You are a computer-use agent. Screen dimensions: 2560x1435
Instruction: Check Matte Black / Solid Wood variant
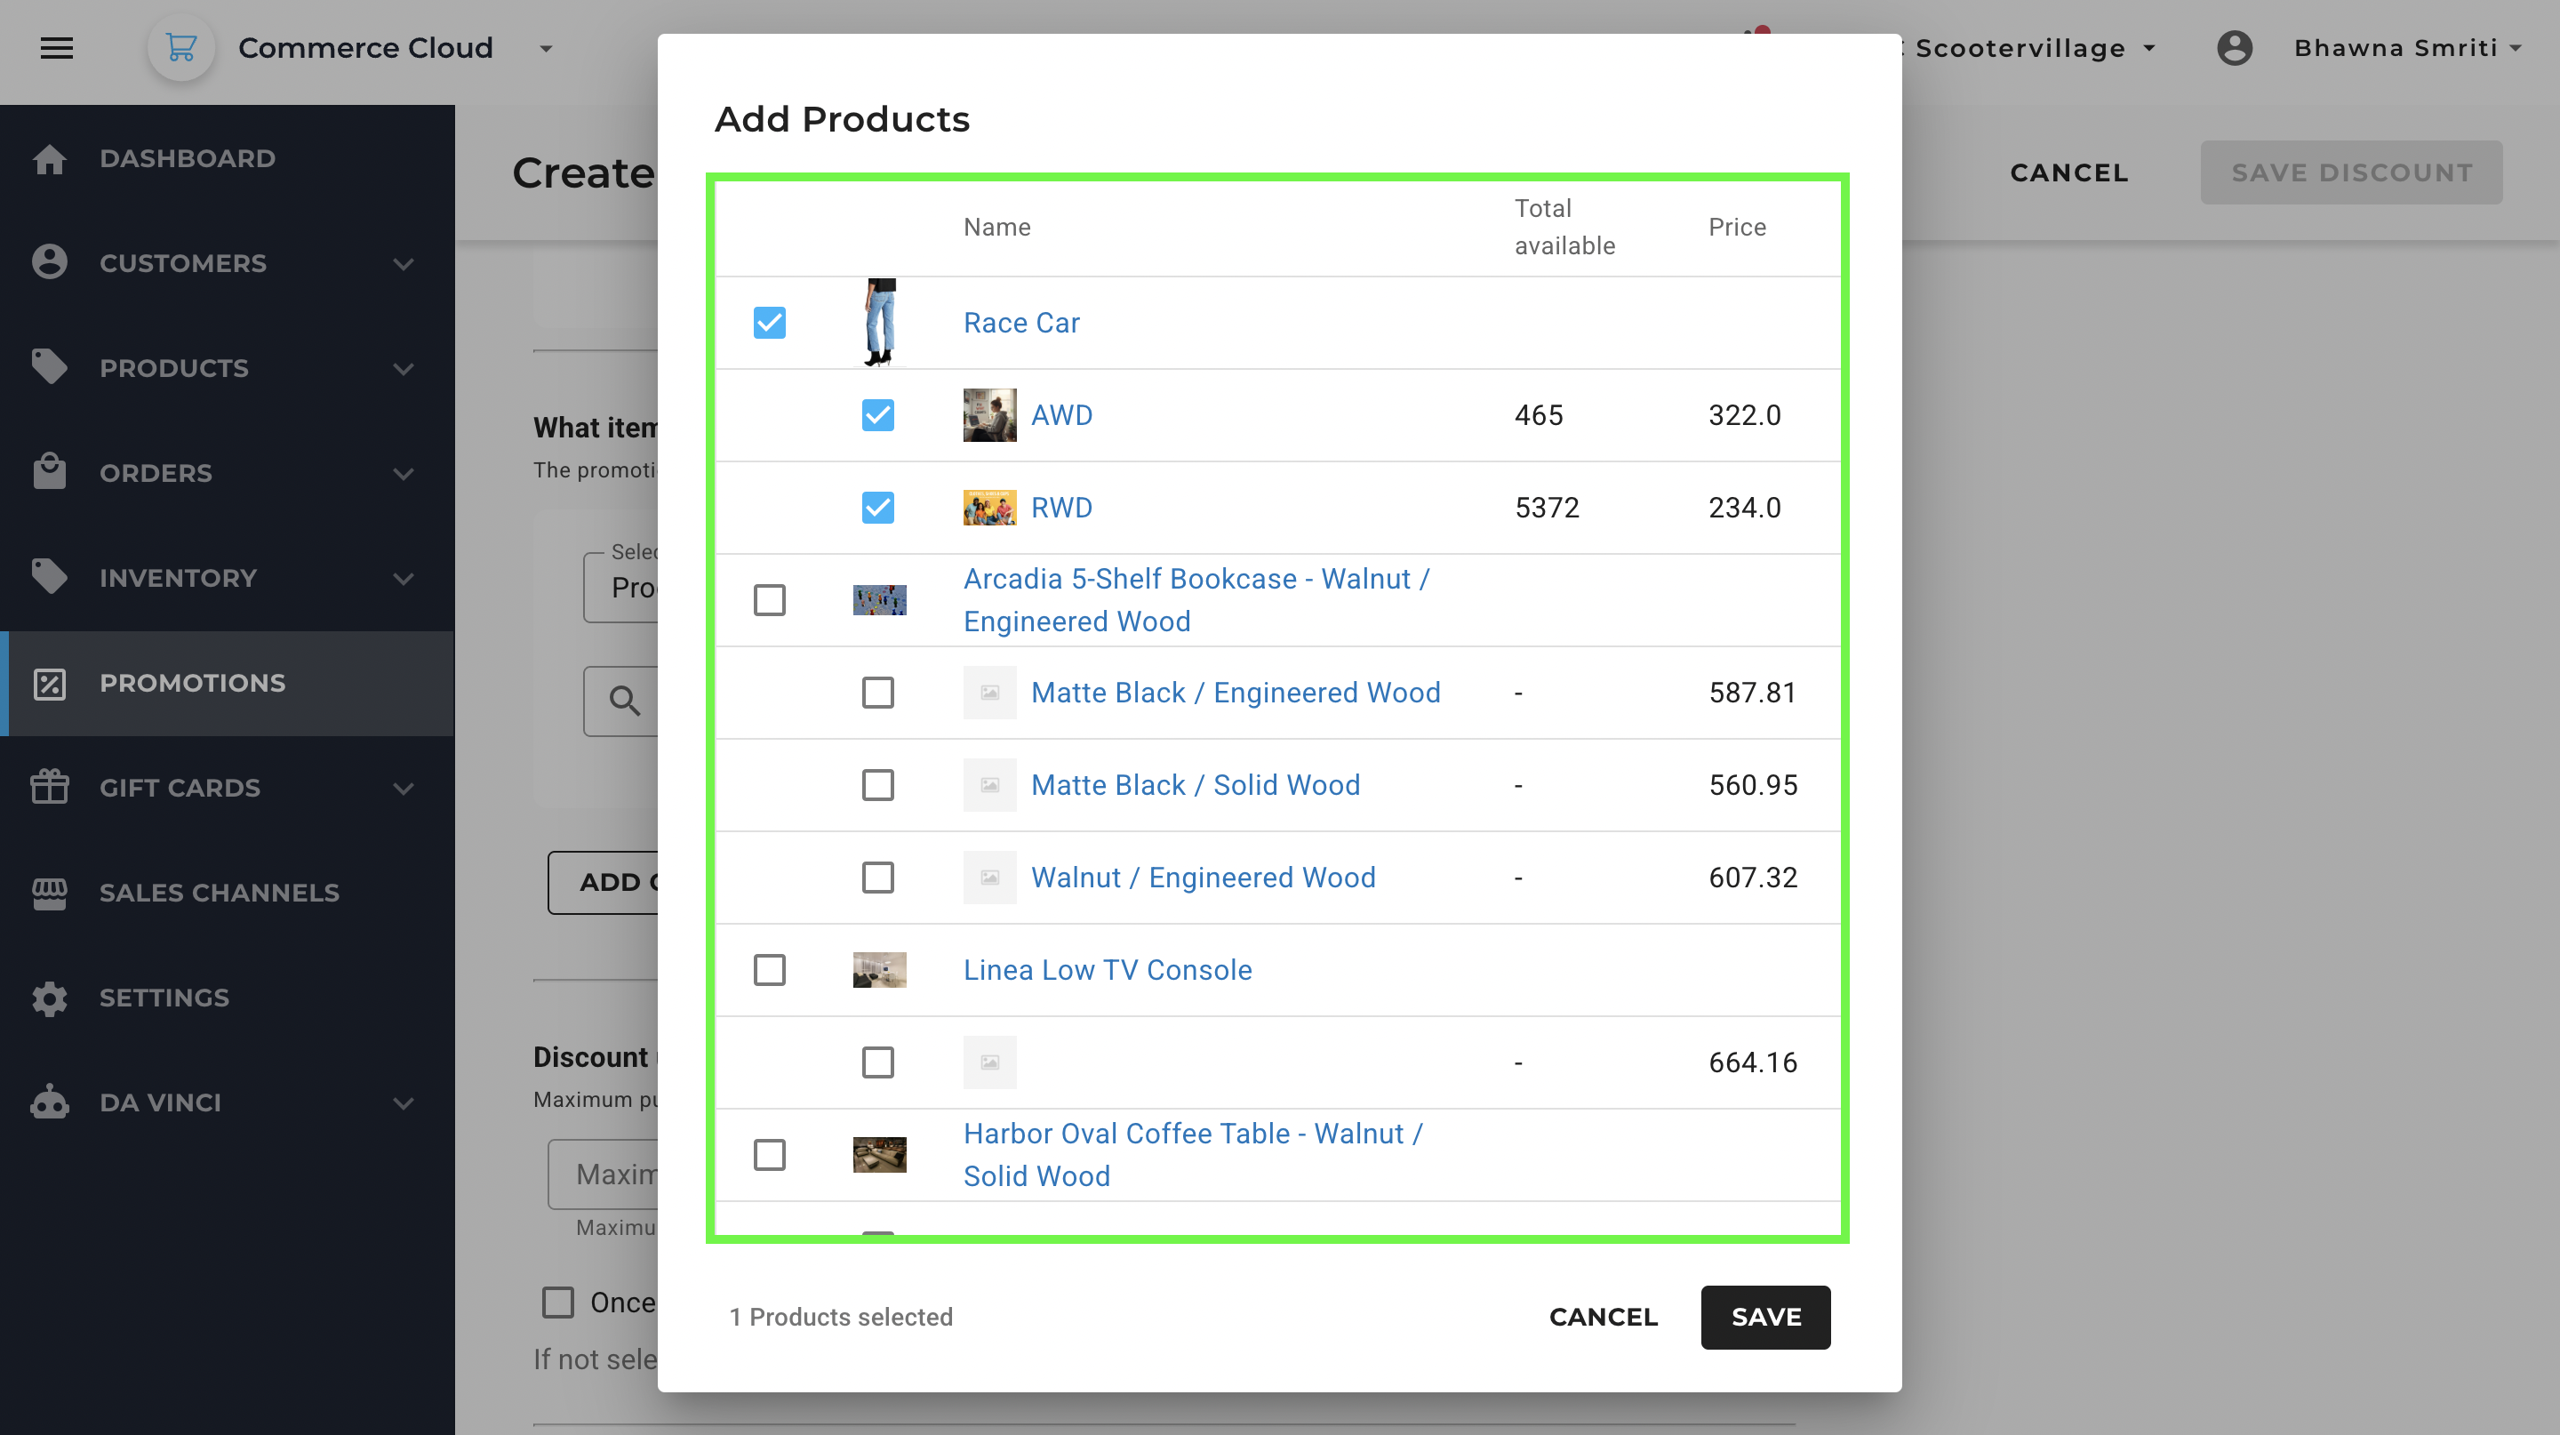pos(877,785)
